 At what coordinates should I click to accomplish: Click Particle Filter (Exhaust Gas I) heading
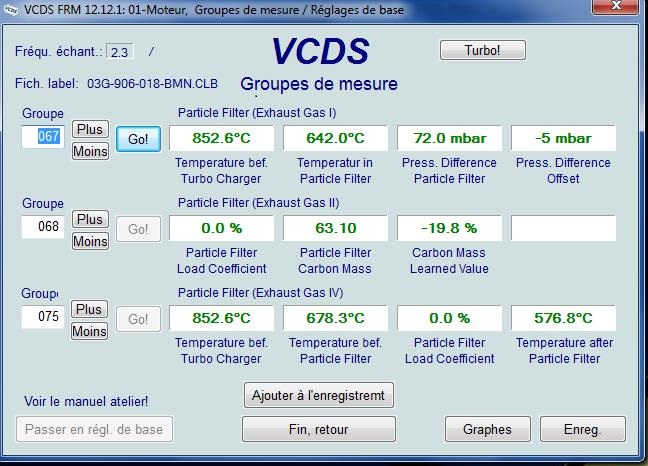(x=257, y=113)
